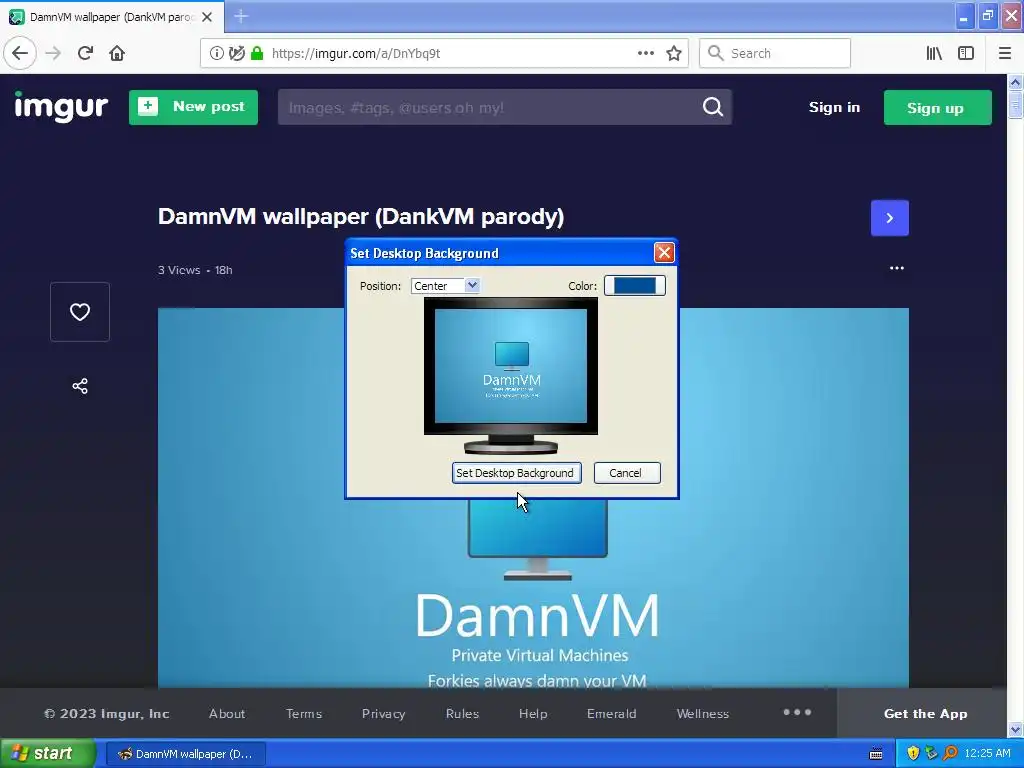Open a new browser tab

241,16
